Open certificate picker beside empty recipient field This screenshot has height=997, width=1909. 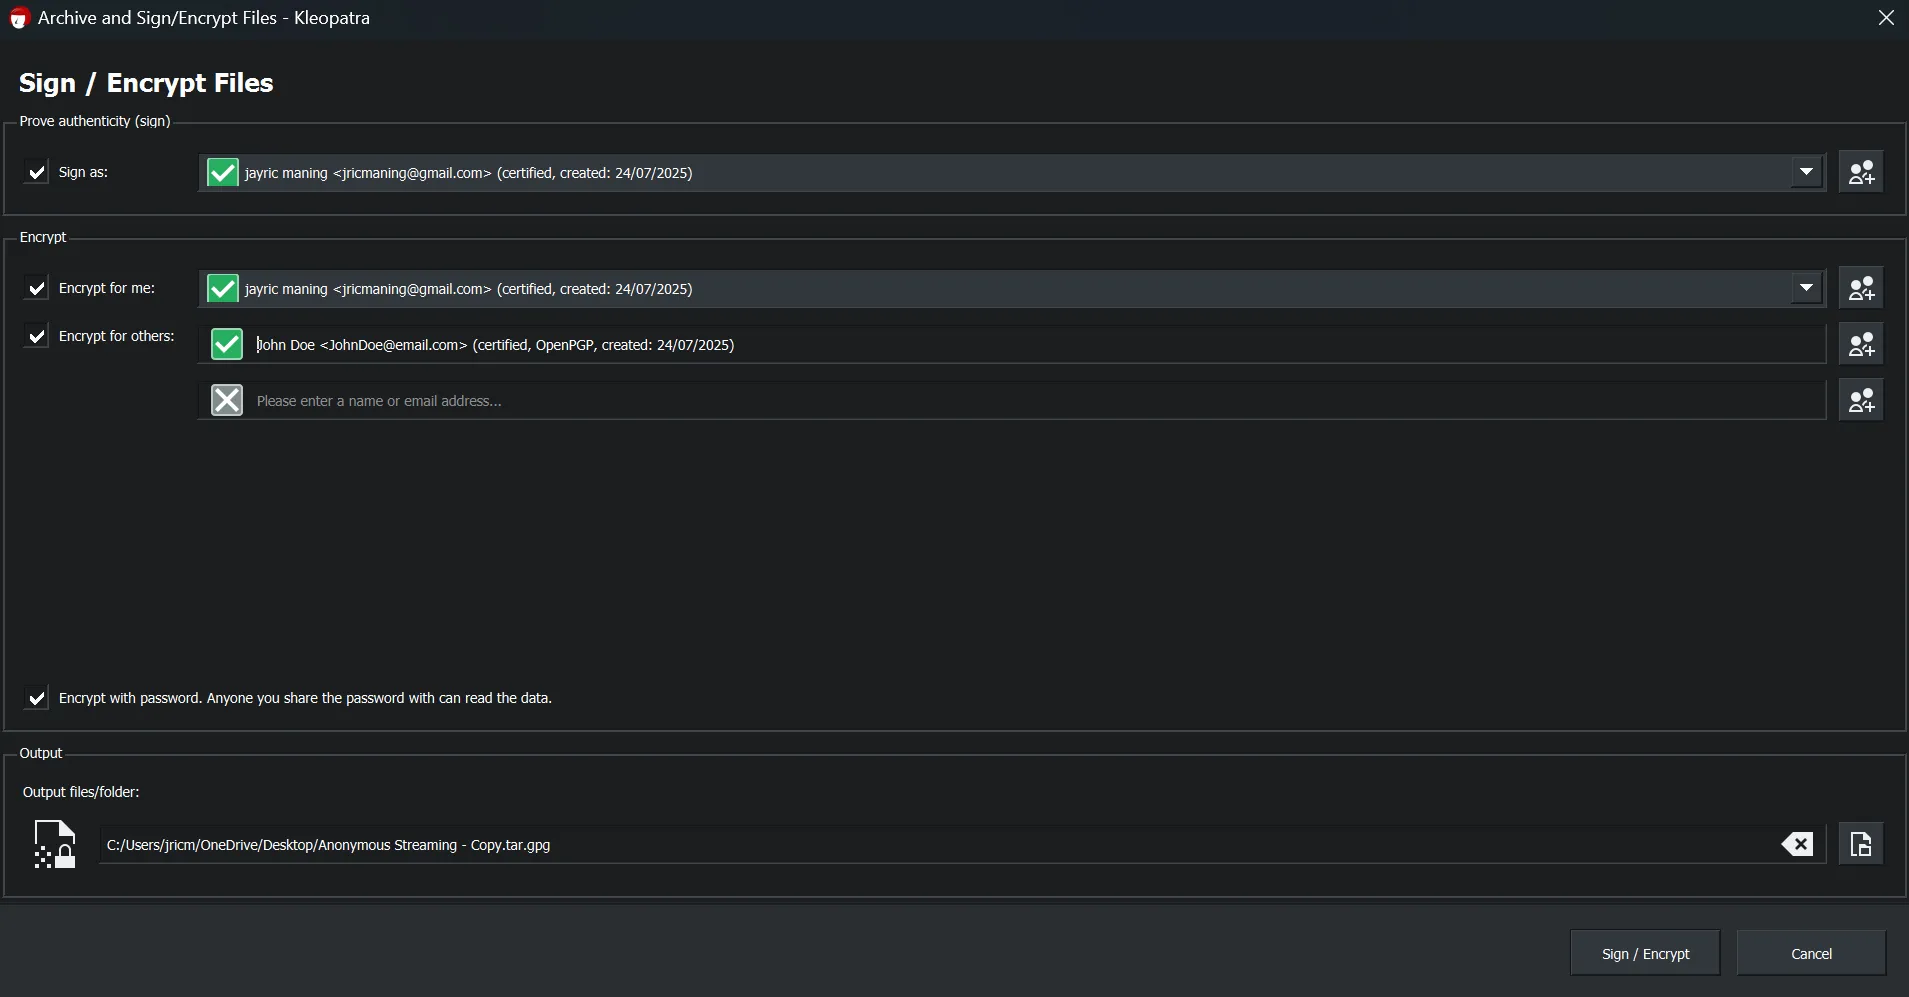point(1861,401)
